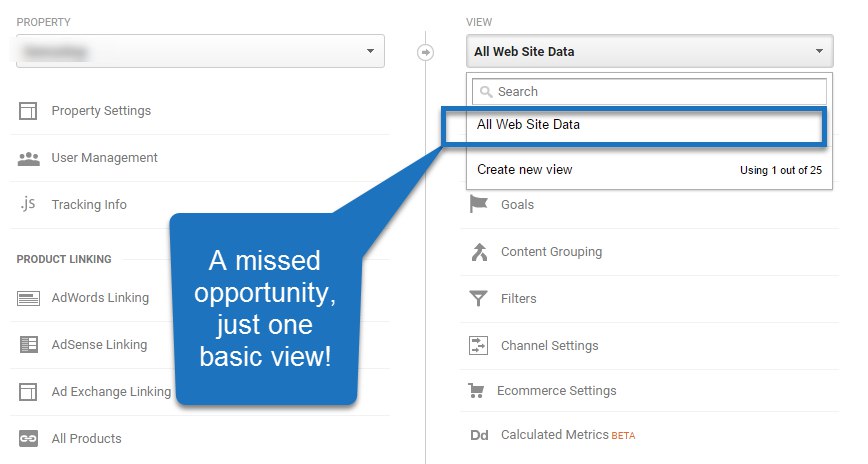Click the arrow button between Property and View
Image resolution: width=868 pixels, height=464 pixels.
pyautogui.click(x=425, y=52)
